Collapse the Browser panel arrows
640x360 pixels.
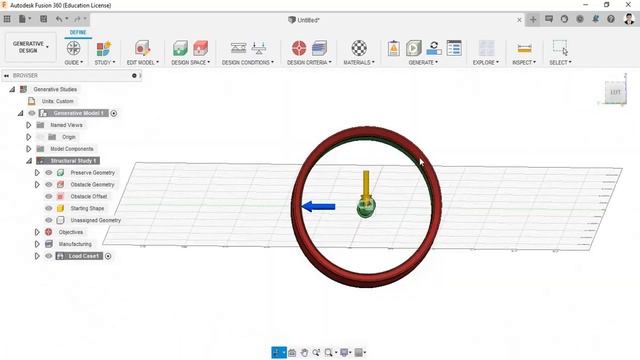[x=6, y=76]
